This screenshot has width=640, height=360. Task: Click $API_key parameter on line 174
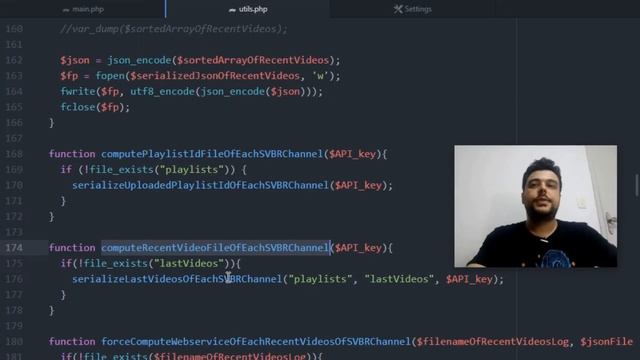tap(358, 248)
